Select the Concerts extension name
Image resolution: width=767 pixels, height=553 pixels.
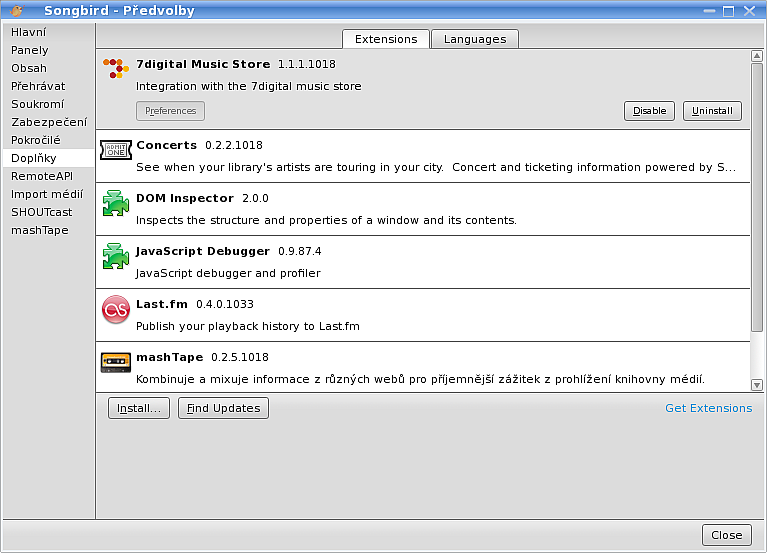166,145
